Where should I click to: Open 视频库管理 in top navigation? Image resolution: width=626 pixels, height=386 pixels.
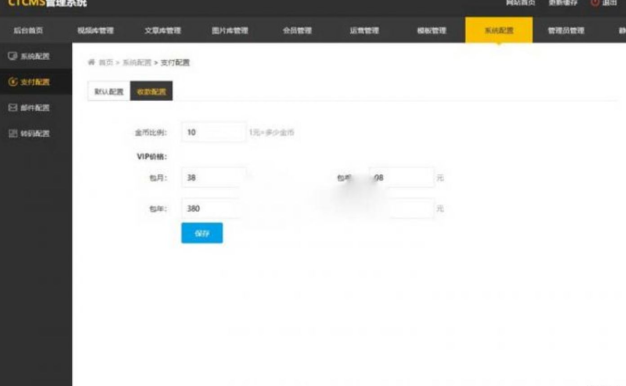(x=95, y=30)
